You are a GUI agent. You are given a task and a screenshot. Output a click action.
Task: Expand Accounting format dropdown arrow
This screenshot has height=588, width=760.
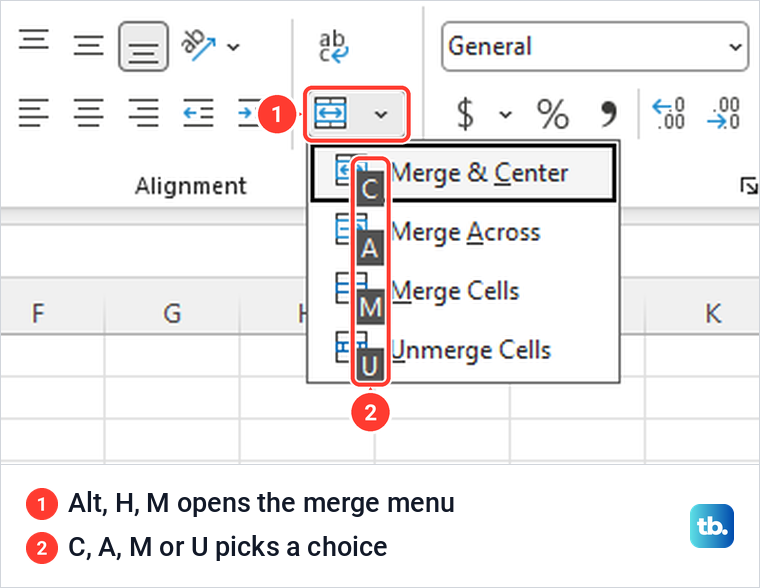coord(506,115)
